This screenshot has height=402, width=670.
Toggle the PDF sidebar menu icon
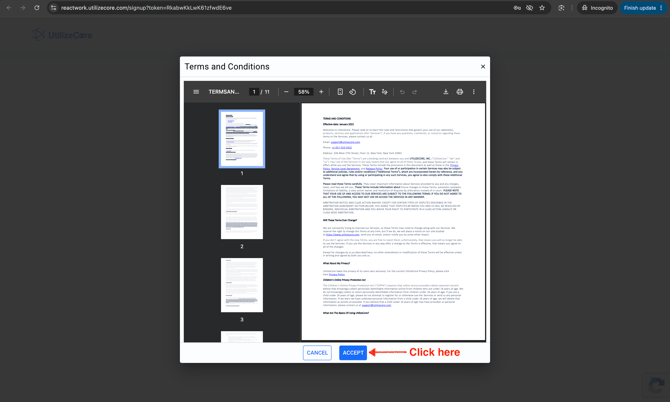tap(196, 92)
